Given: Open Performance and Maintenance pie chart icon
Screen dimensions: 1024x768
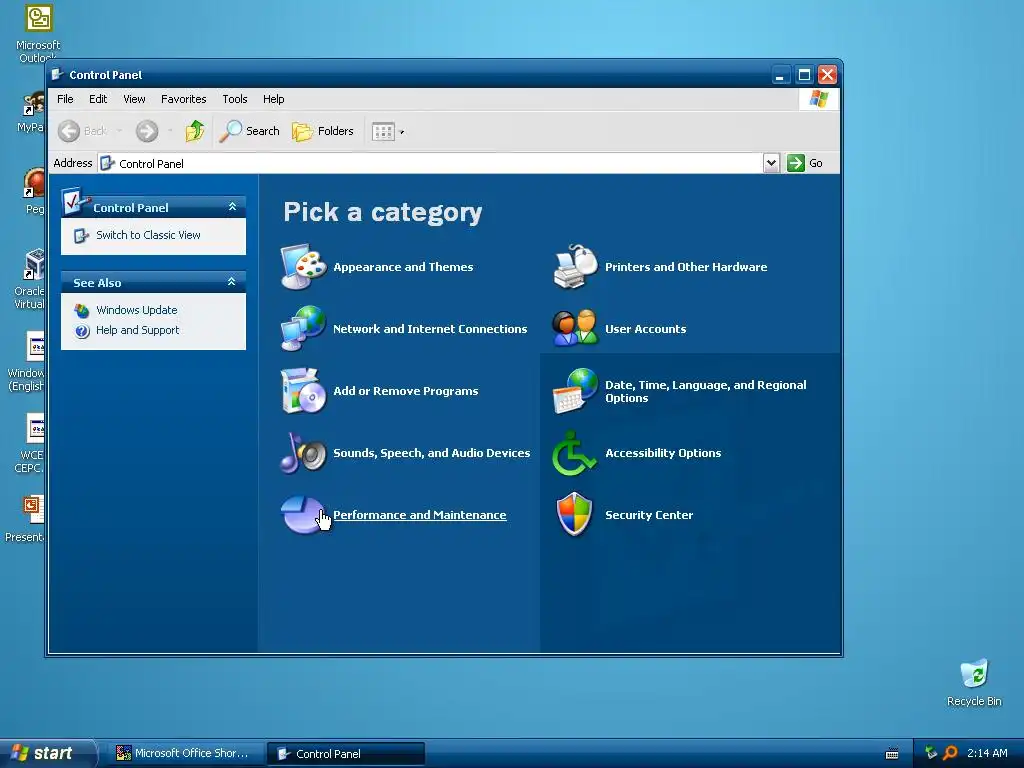Looking at the screenshot, I should [x=303, y=515].
